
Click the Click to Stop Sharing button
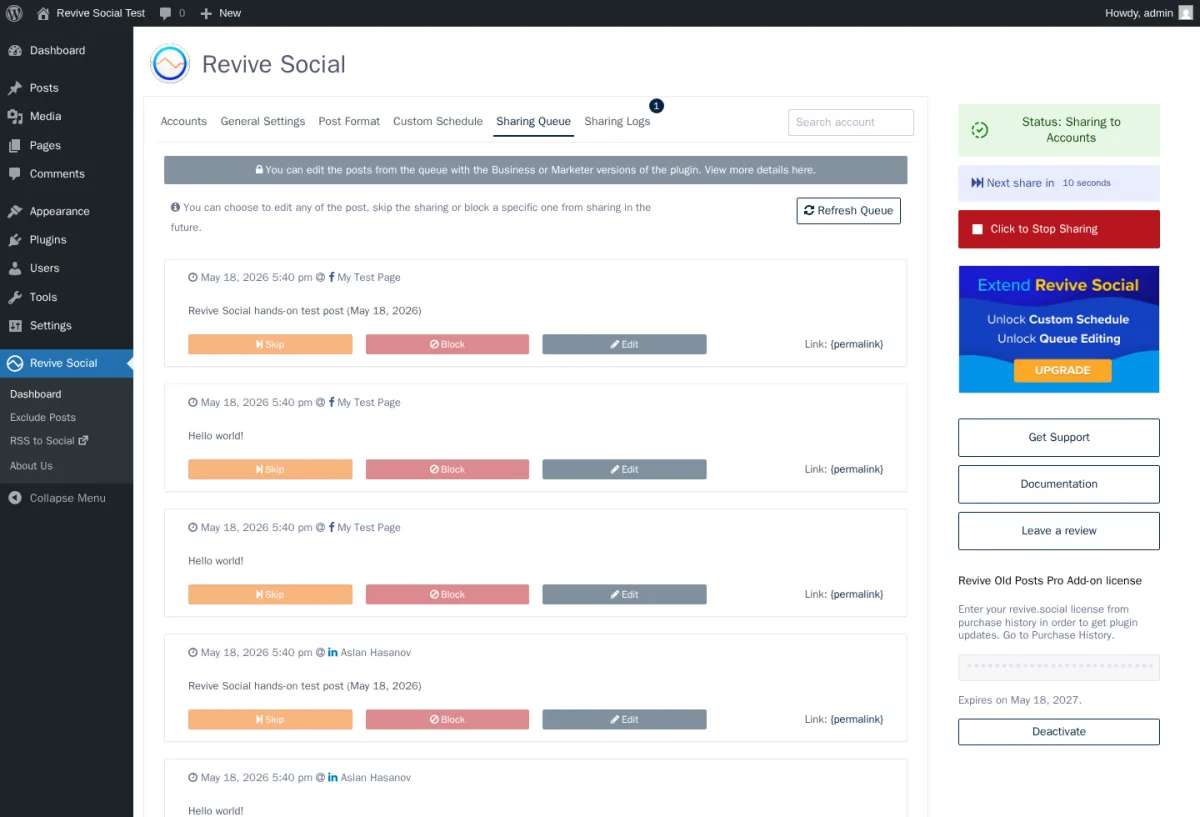tap(1059, 229)
